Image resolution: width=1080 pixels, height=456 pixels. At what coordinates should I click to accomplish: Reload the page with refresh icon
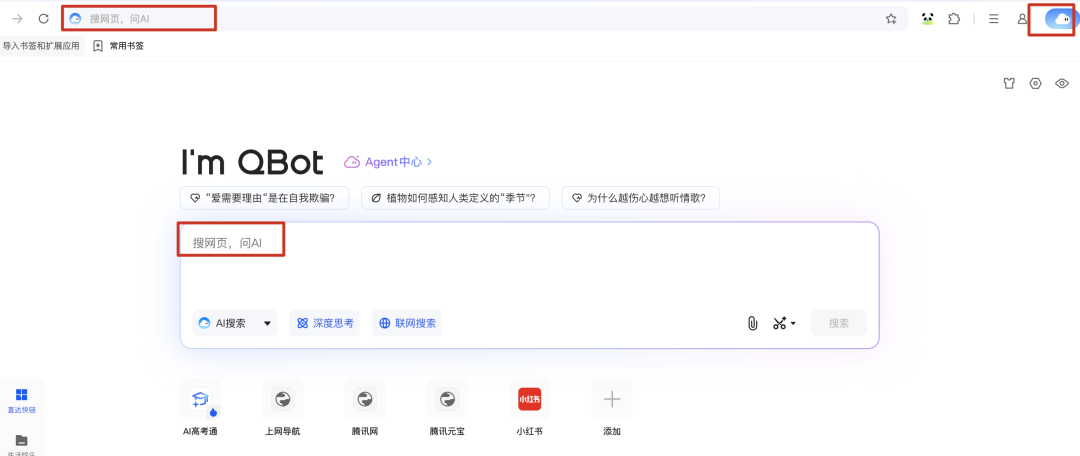[43, 19]
